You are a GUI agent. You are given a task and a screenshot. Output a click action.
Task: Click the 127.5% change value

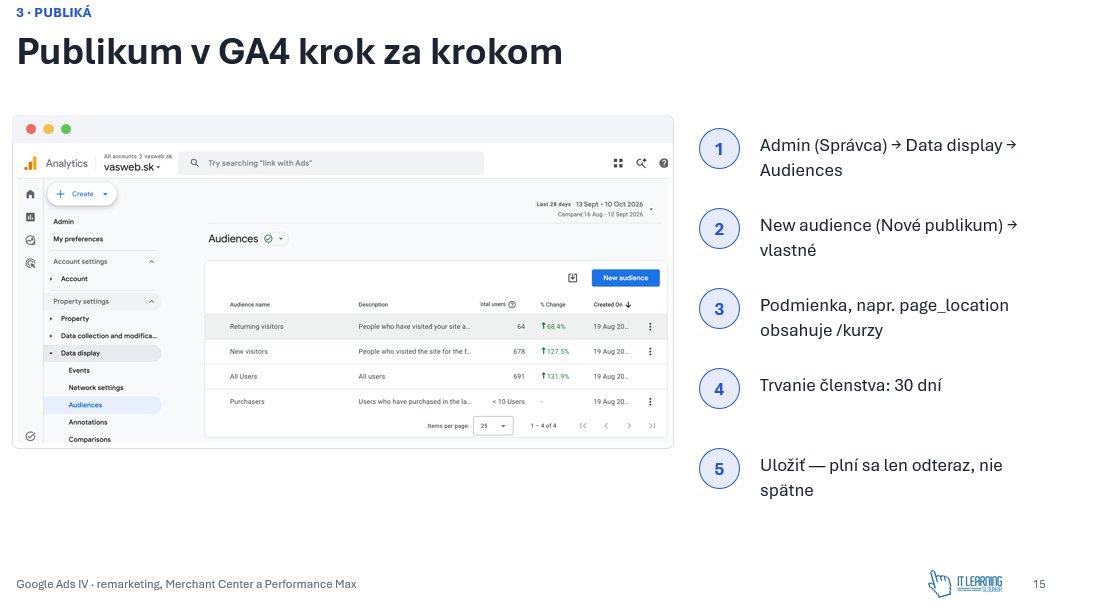pyautogui.click(x=555, y=352)
